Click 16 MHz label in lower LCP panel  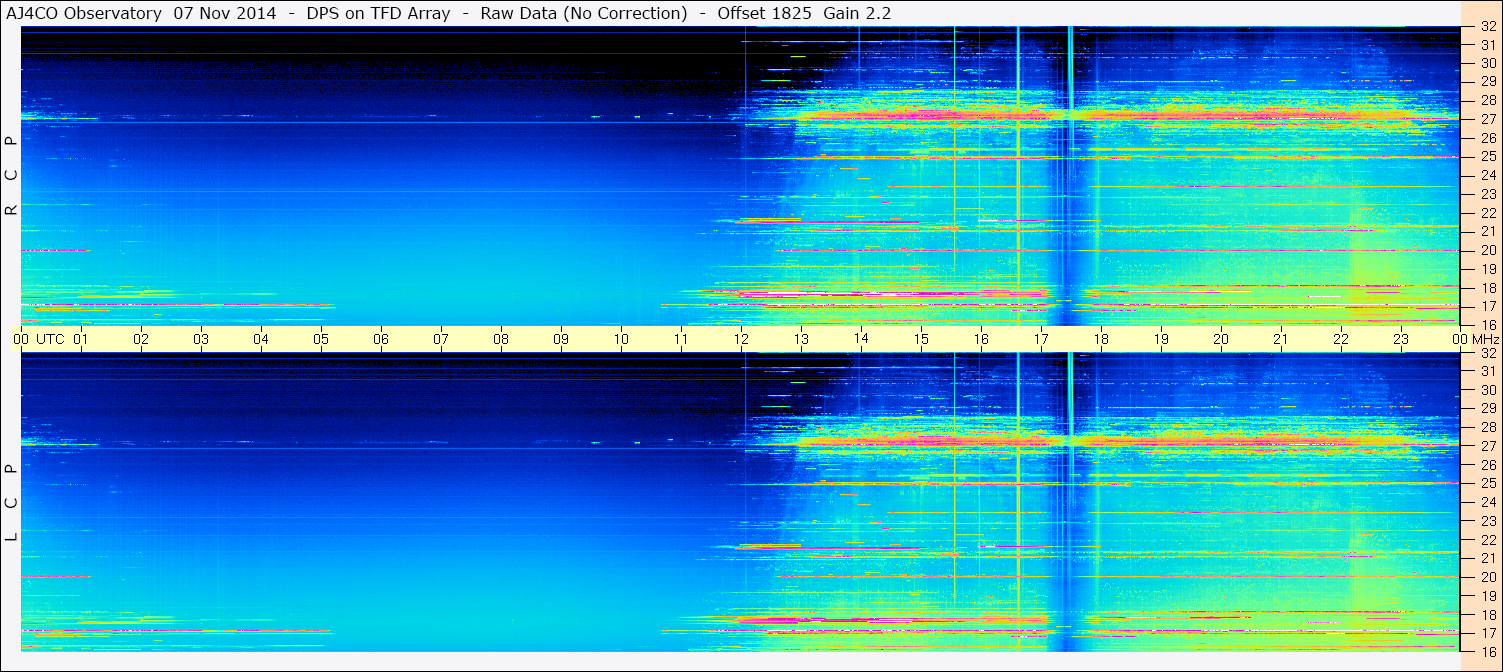pyautogui.click(x=1487, y=651)
